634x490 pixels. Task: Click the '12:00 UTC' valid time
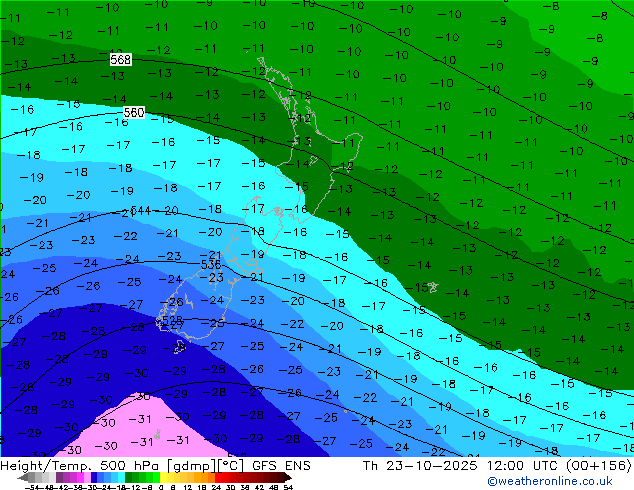524,466
